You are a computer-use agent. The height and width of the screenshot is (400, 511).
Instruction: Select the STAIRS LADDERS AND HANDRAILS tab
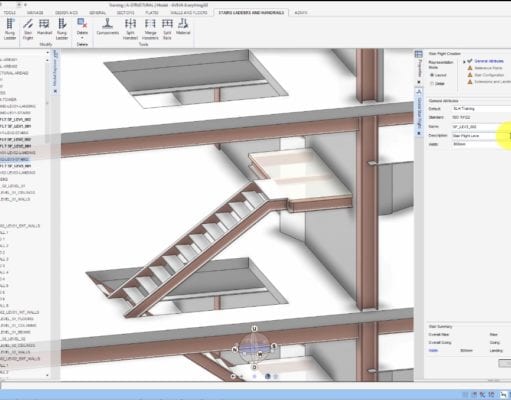251,13
